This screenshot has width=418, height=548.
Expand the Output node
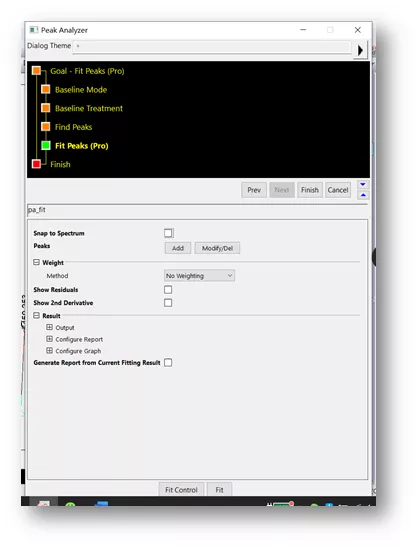pos(50,327)
